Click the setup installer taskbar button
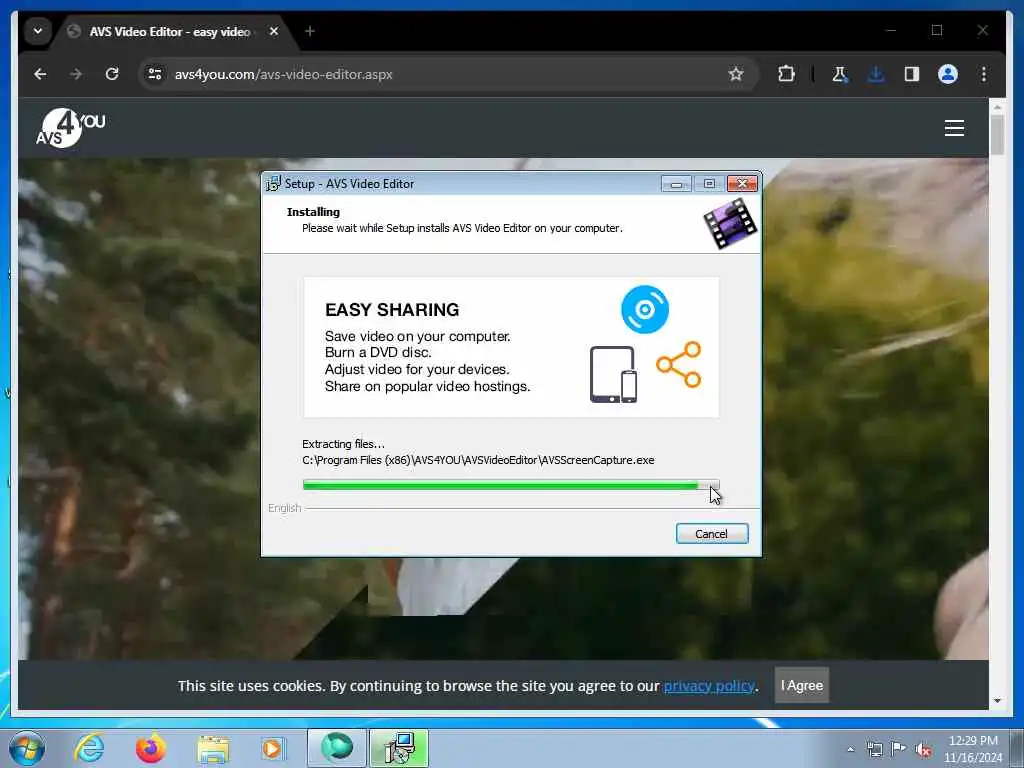The image size is (1024, 768). 399,748
